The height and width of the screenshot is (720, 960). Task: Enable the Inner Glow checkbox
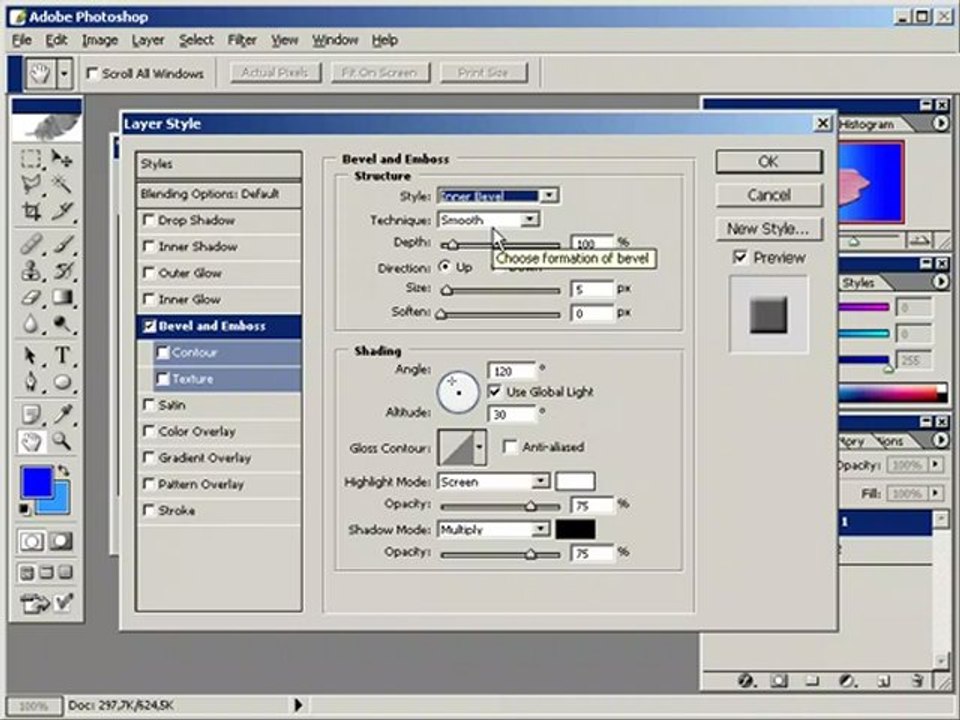coord(148,298)
